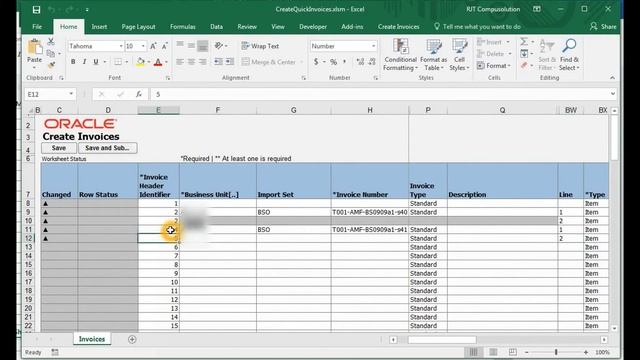
Task: Click the Save button under Create Invoices
Action: coord(59,148)
